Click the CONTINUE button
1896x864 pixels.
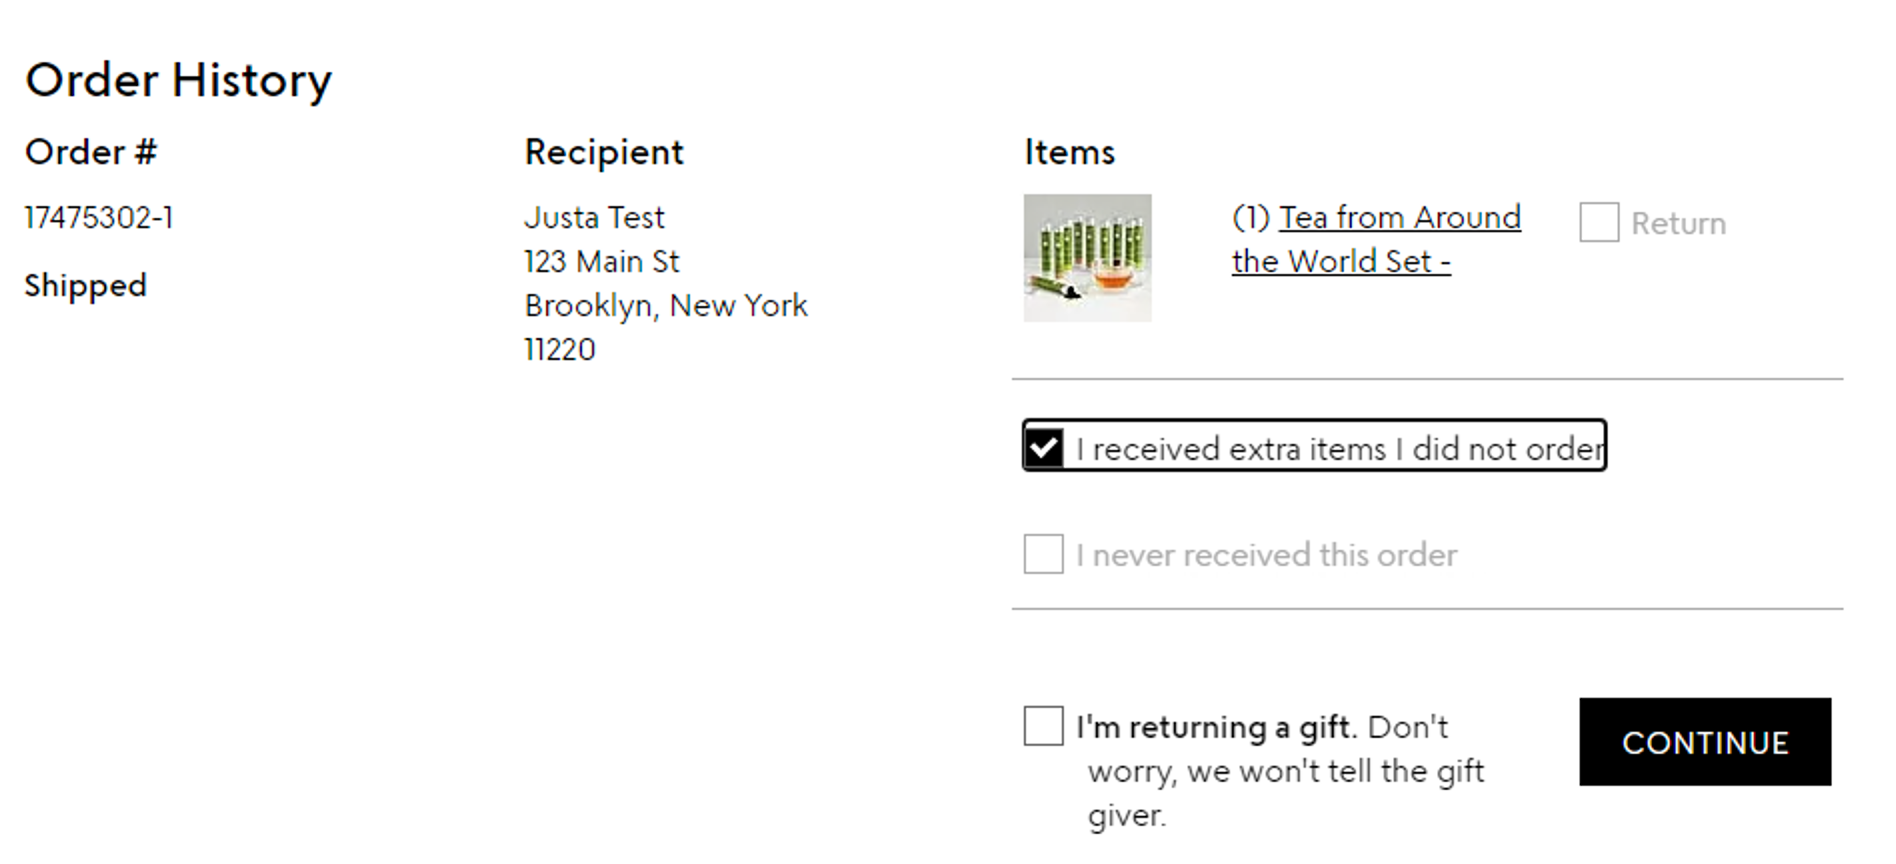pos(1705,742)
